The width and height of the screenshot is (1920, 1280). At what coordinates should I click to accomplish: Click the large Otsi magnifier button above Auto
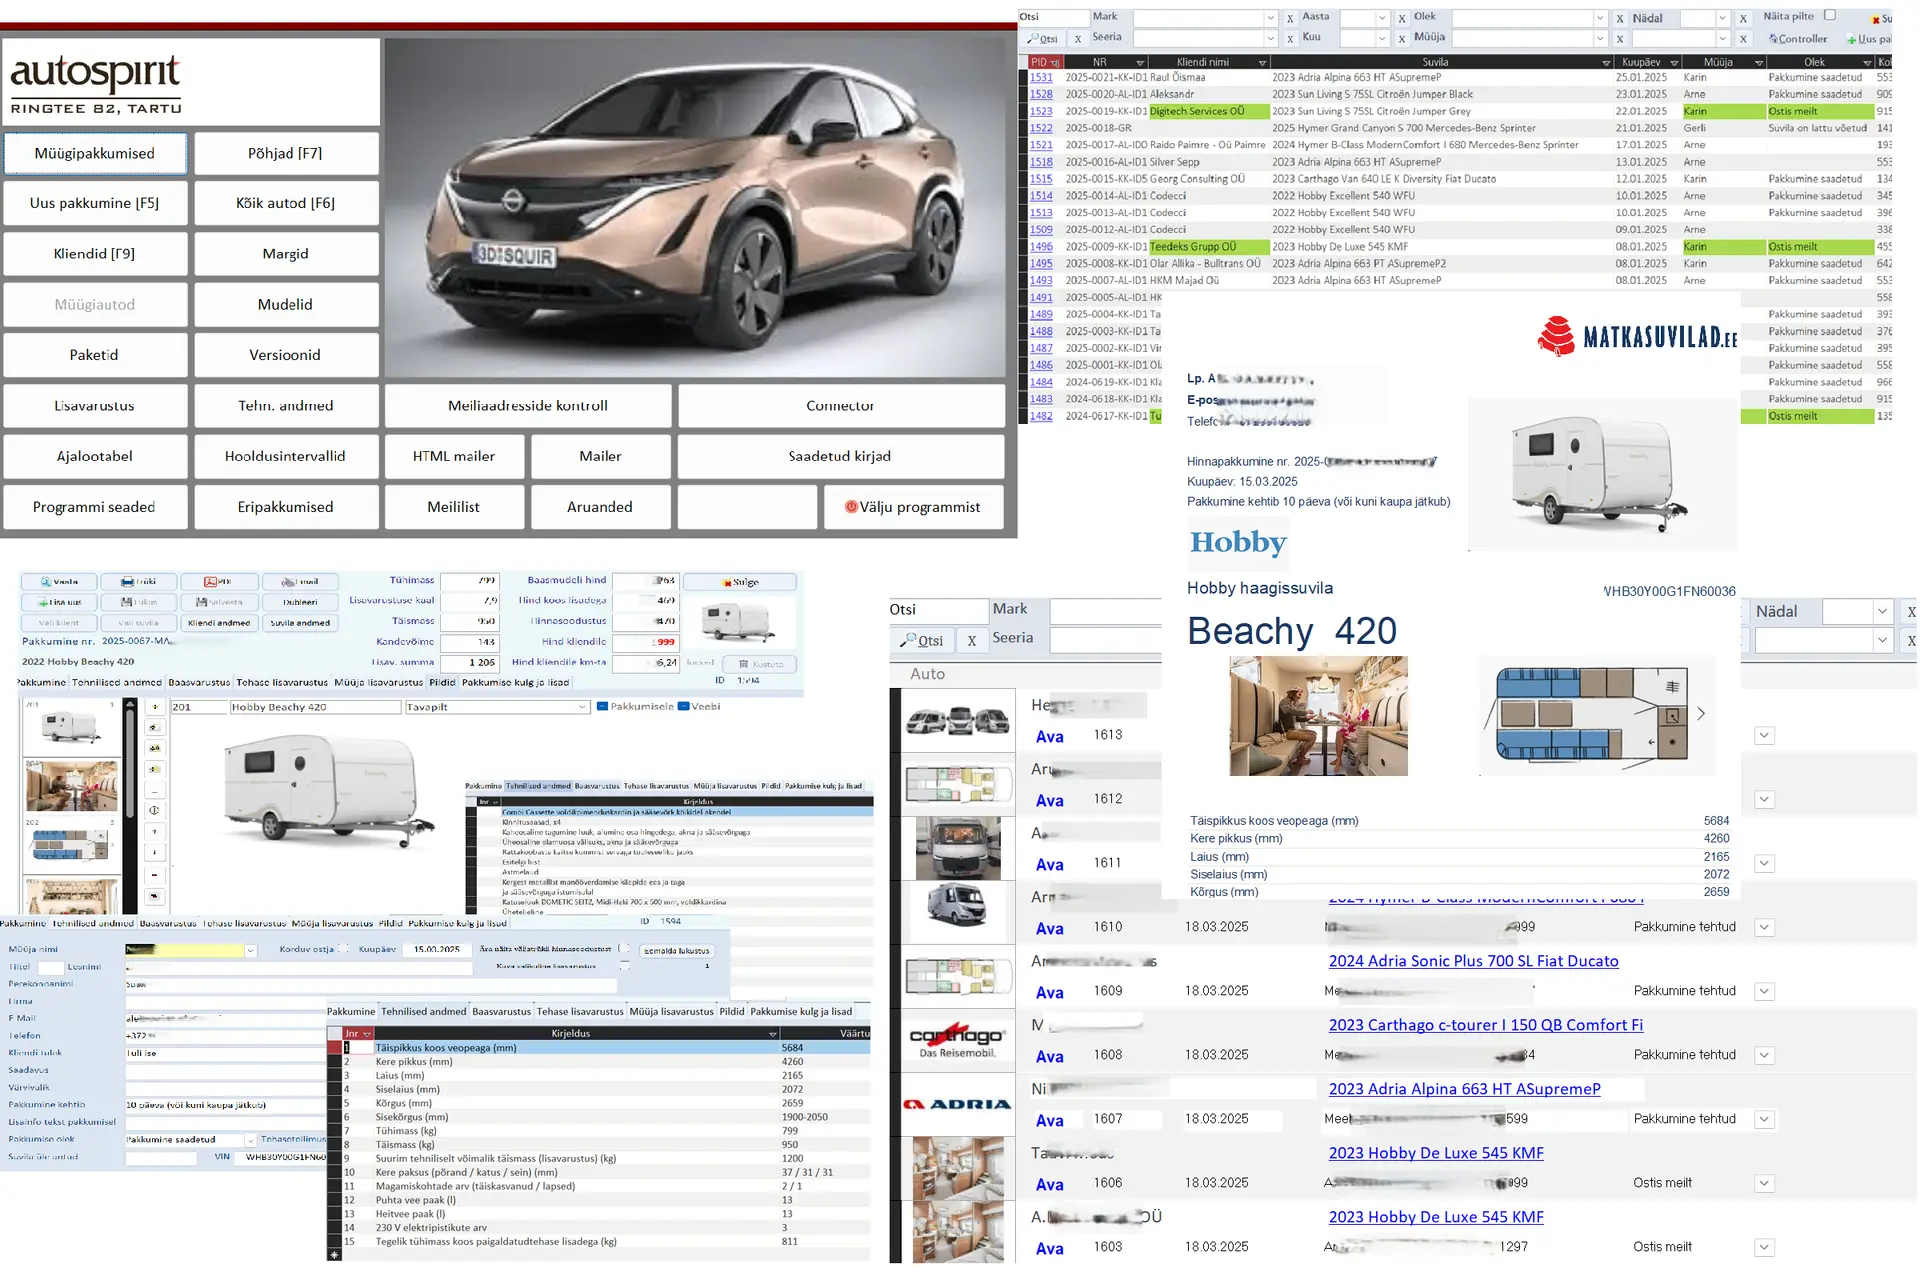coord(921,641)
